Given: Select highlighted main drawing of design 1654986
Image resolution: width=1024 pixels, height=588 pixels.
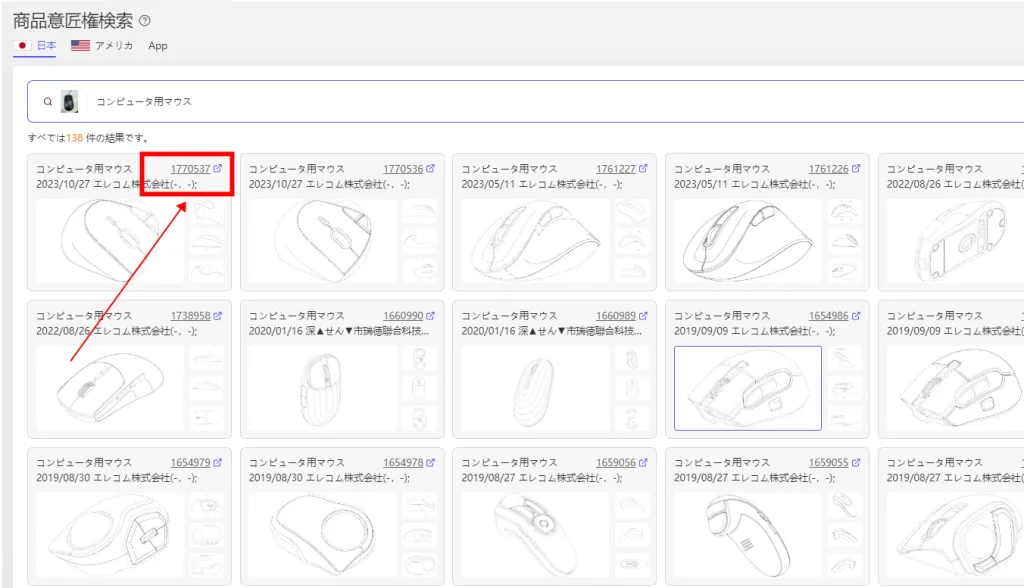Looking at the screenshot, I should pos(748,388).
